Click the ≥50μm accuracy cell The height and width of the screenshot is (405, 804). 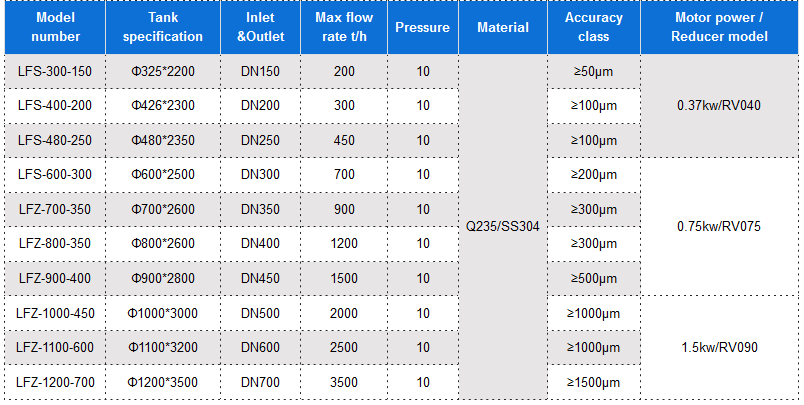click(593, 71)
